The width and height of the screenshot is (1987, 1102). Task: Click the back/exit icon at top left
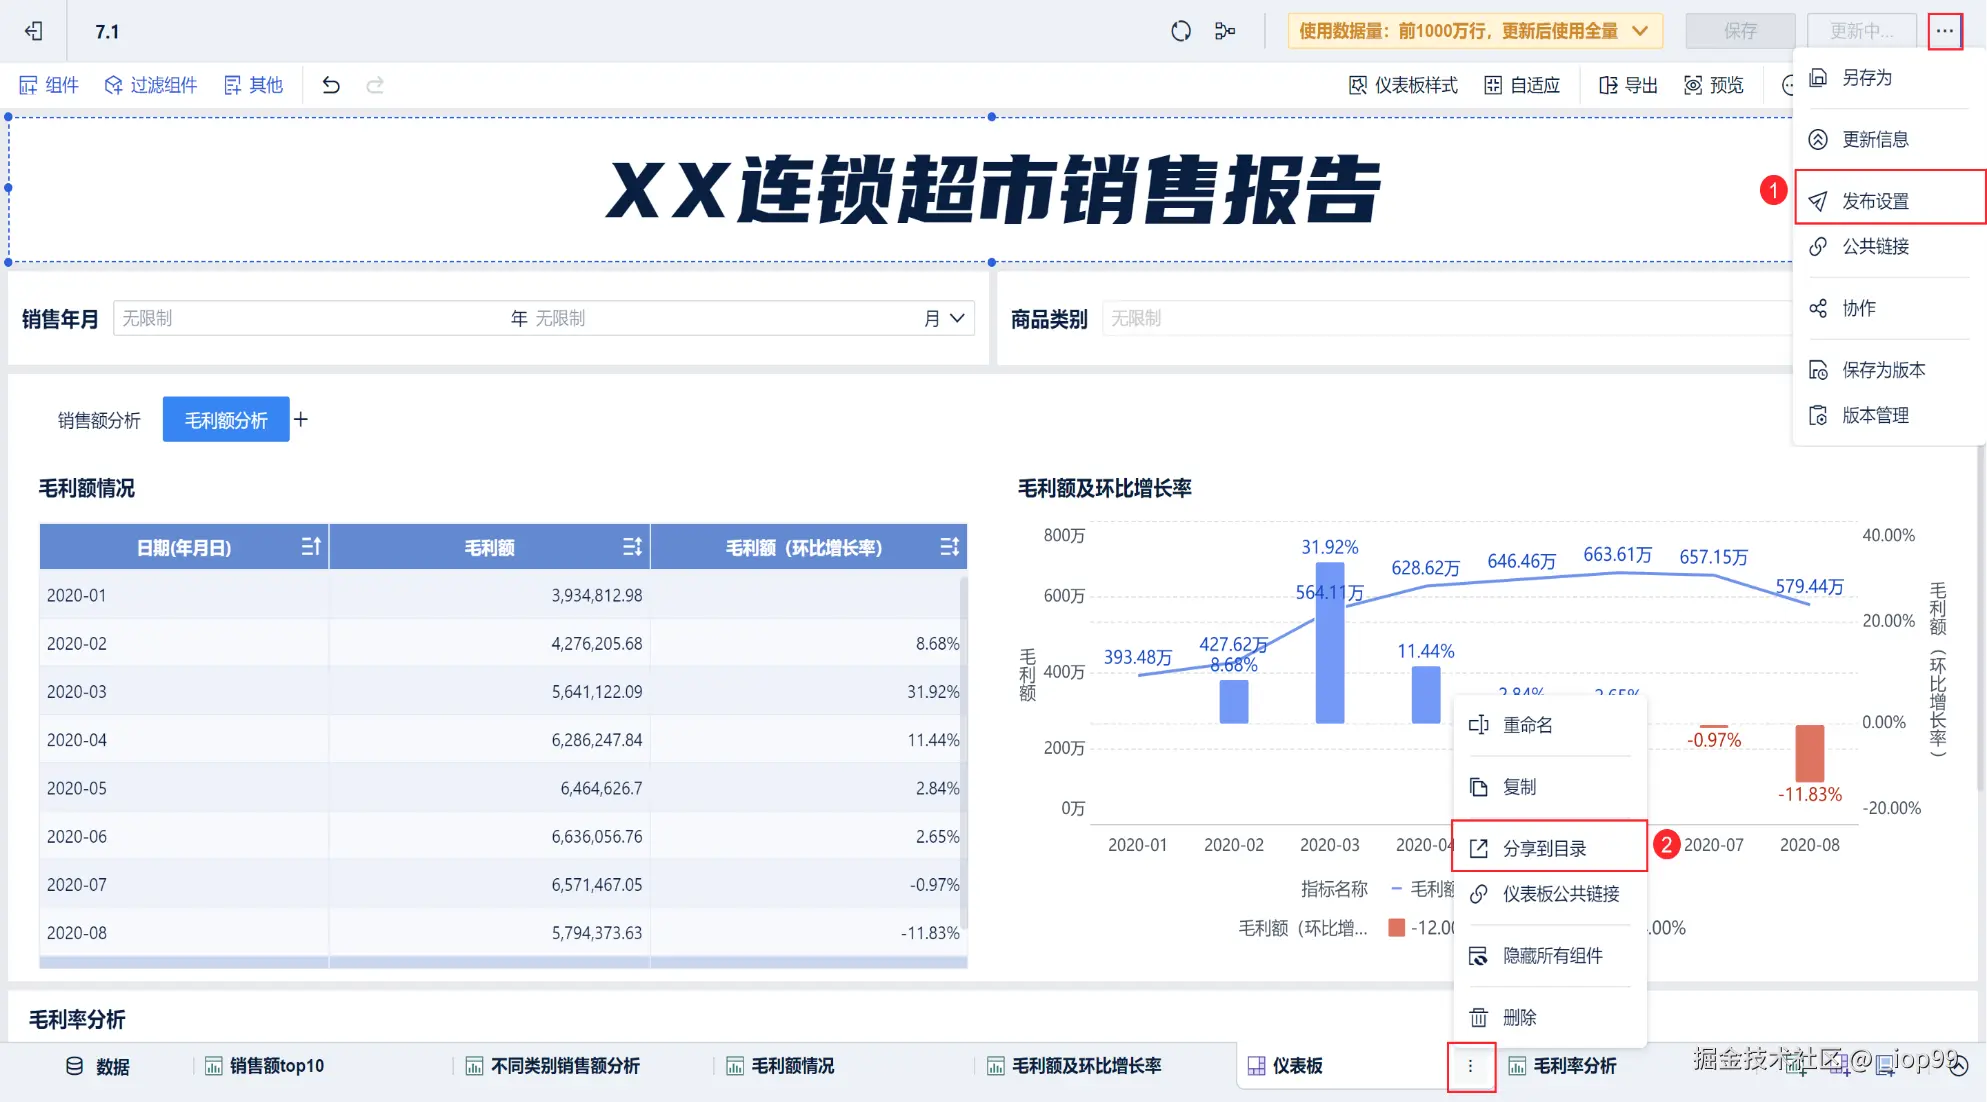[34, 31]
